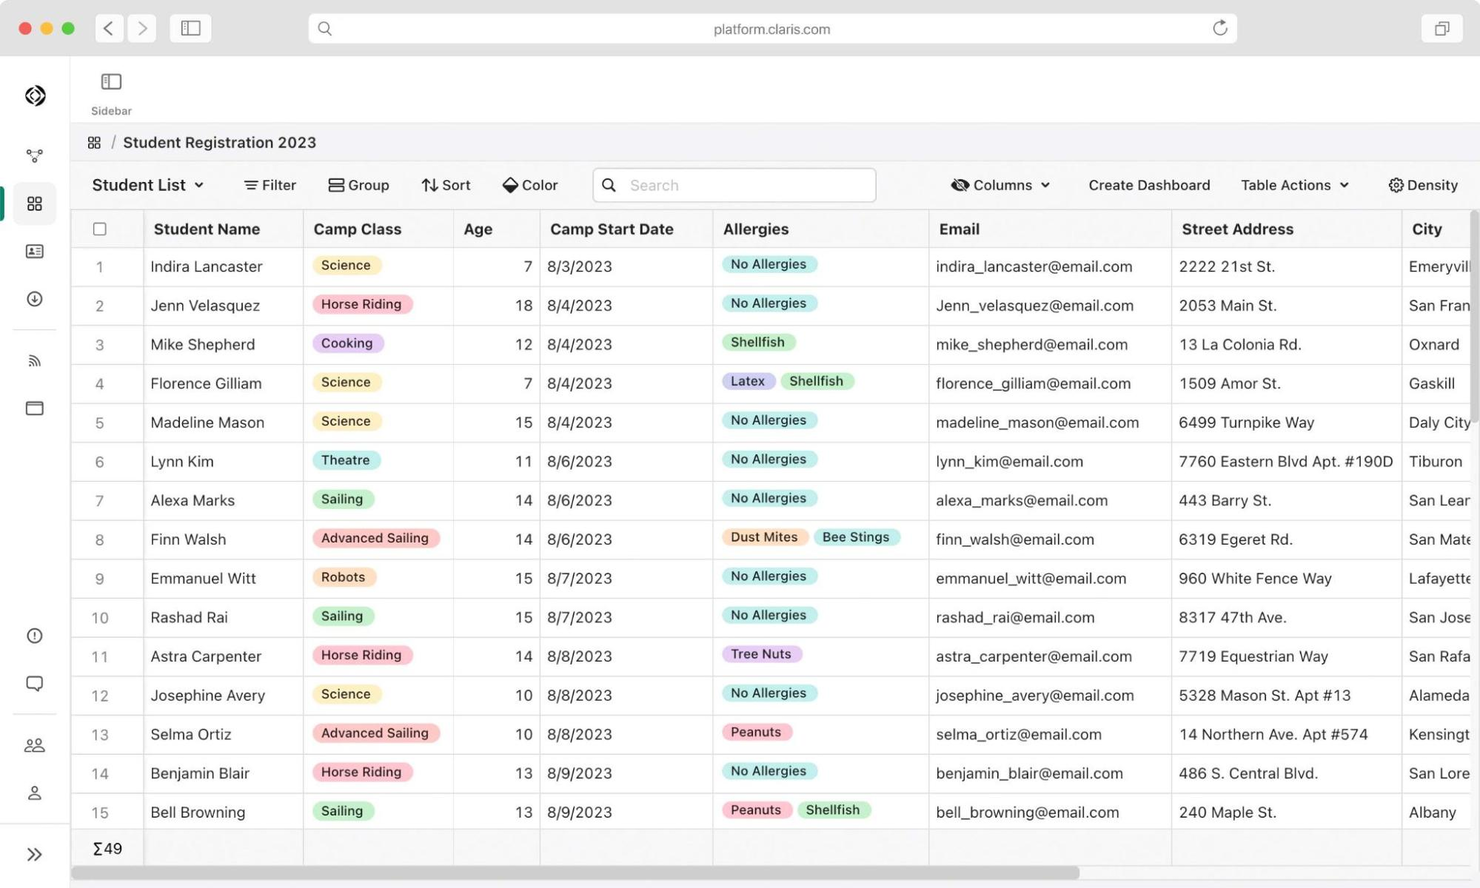Open the feeds (RSS) icon in the sidebar
Screen dimensions: 1480x888
coord(34,360)
